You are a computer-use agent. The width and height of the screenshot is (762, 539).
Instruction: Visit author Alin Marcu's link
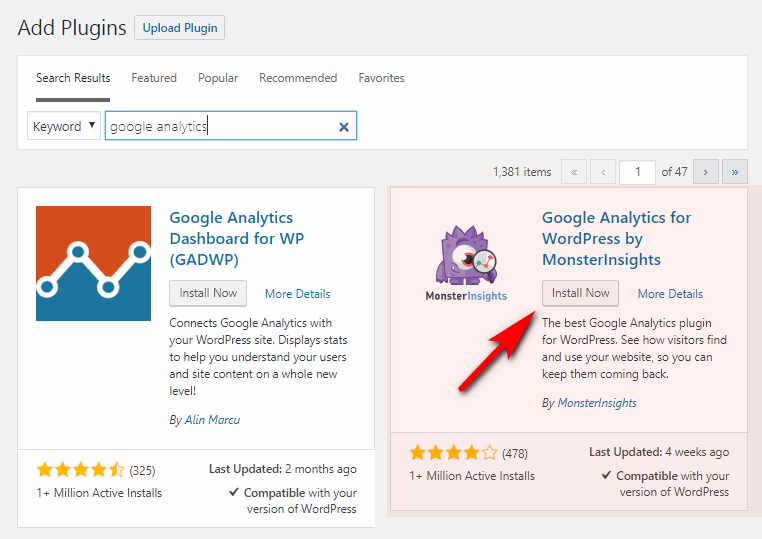tap(212, 420)
